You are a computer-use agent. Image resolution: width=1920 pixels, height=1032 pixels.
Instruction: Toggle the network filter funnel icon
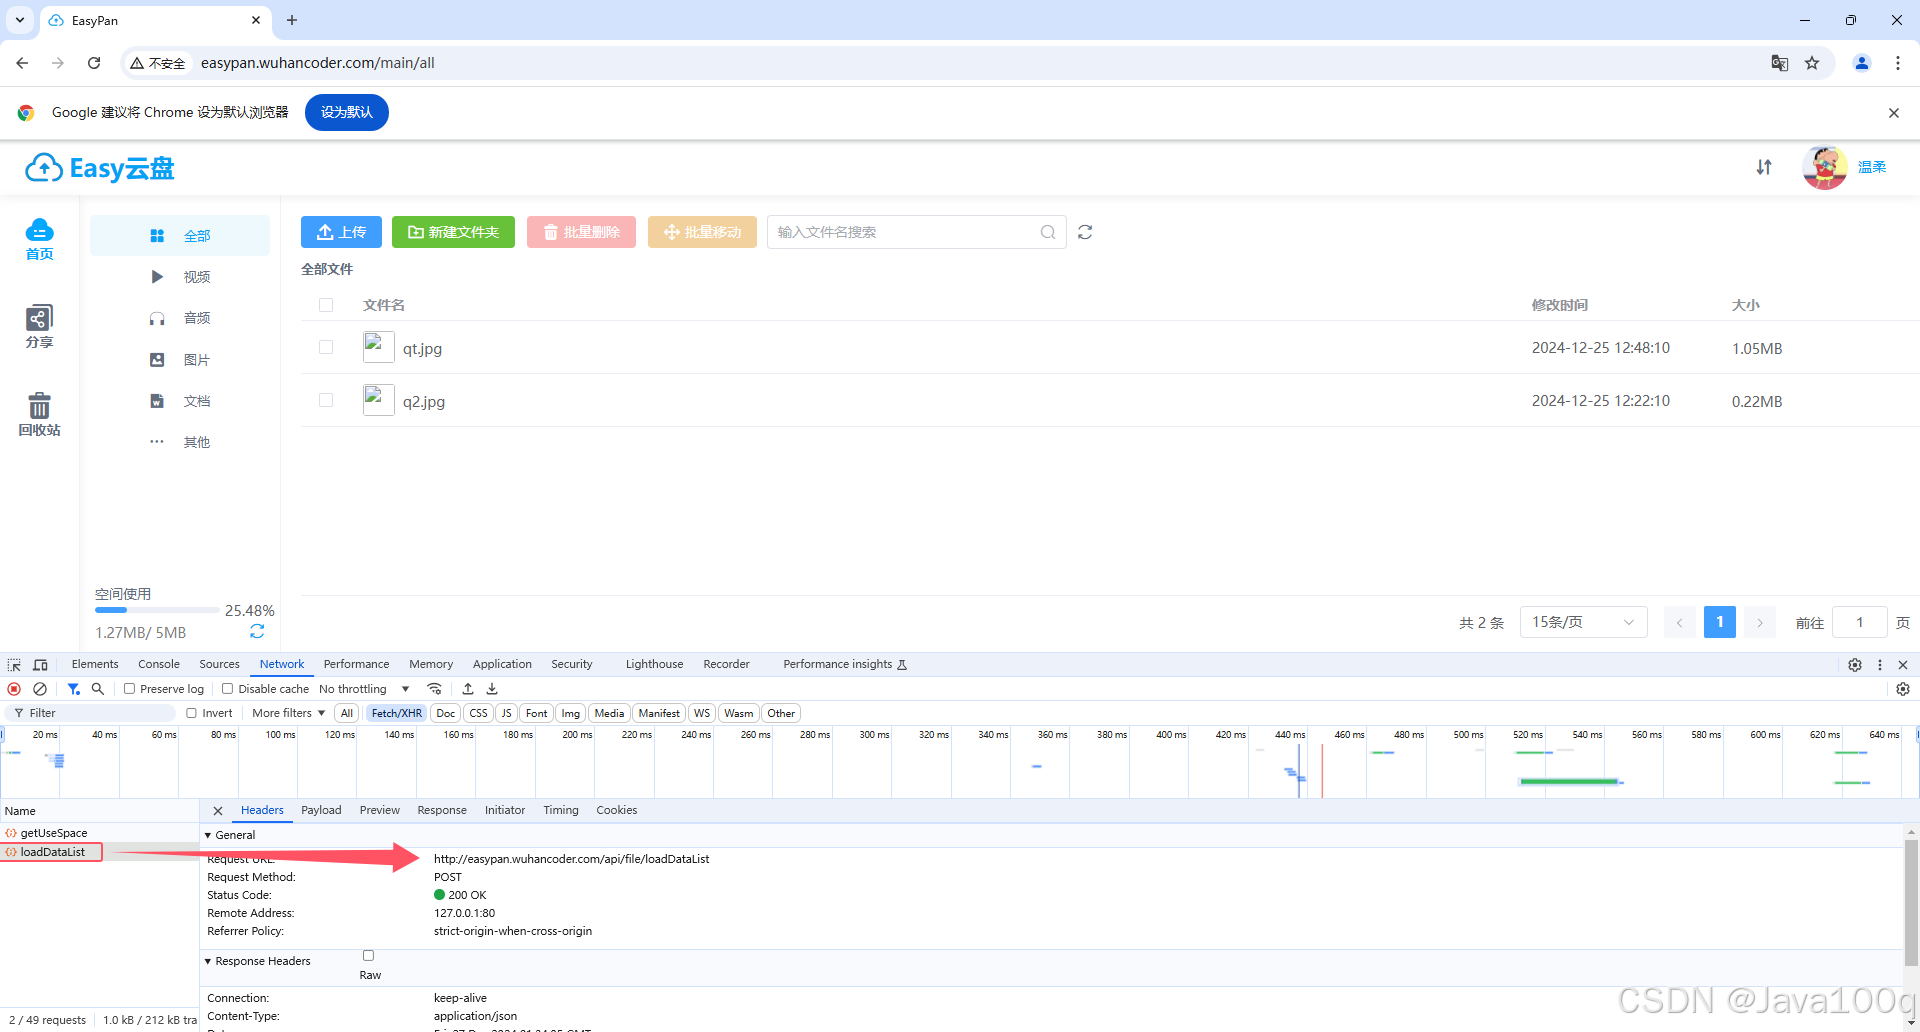point(74,689)
